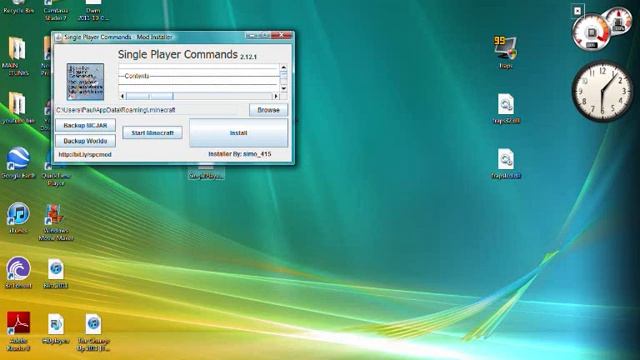
Task: Select the audio file icon beside BitTorrent
Action: point(56,273)
